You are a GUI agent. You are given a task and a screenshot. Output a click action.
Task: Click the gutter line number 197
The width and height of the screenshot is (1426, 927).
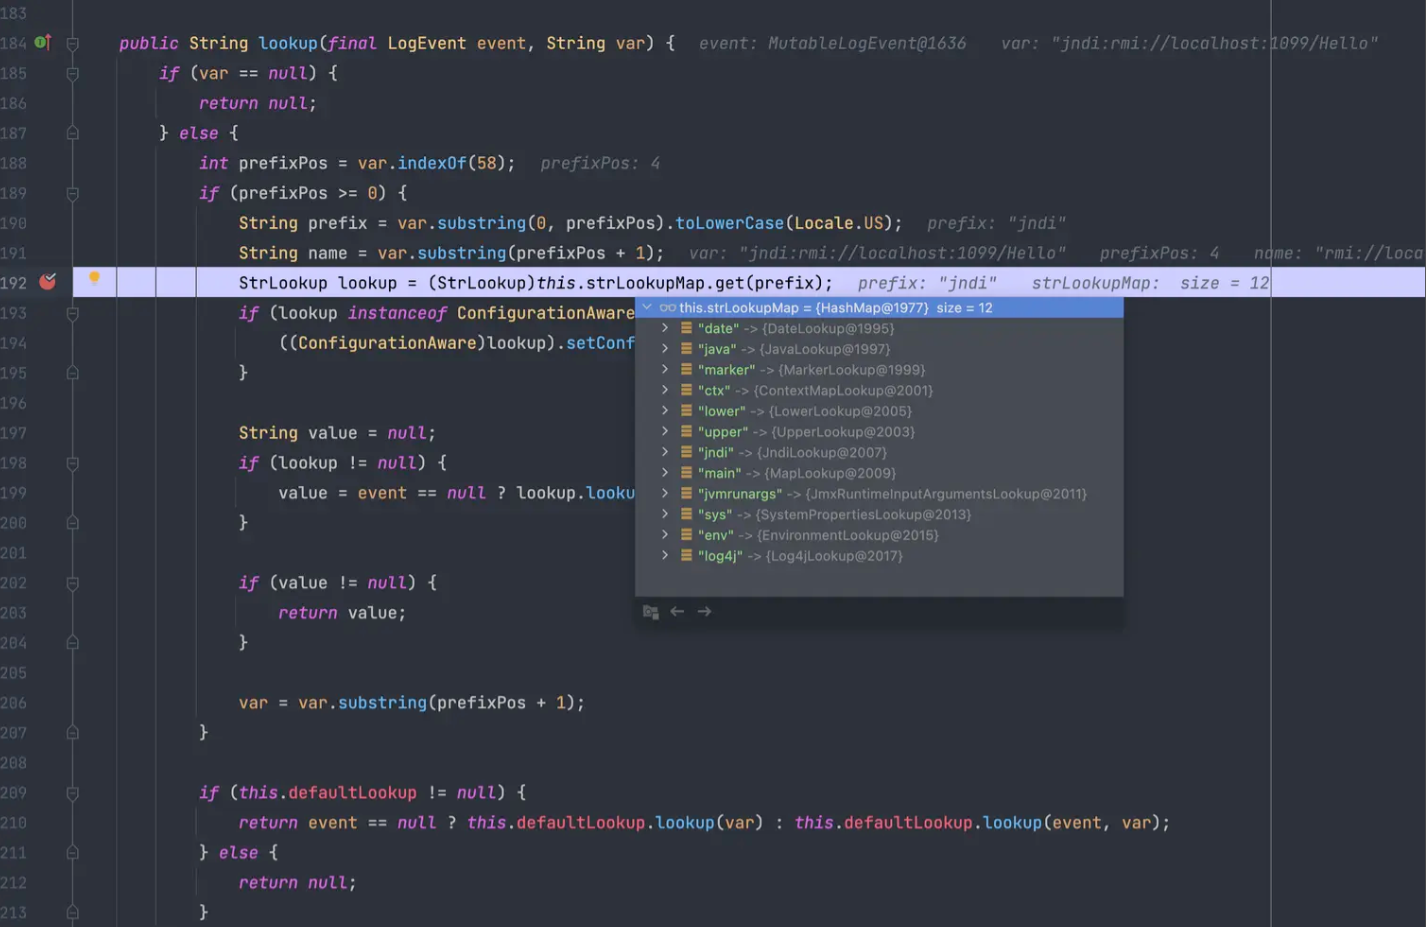(14, 433)
